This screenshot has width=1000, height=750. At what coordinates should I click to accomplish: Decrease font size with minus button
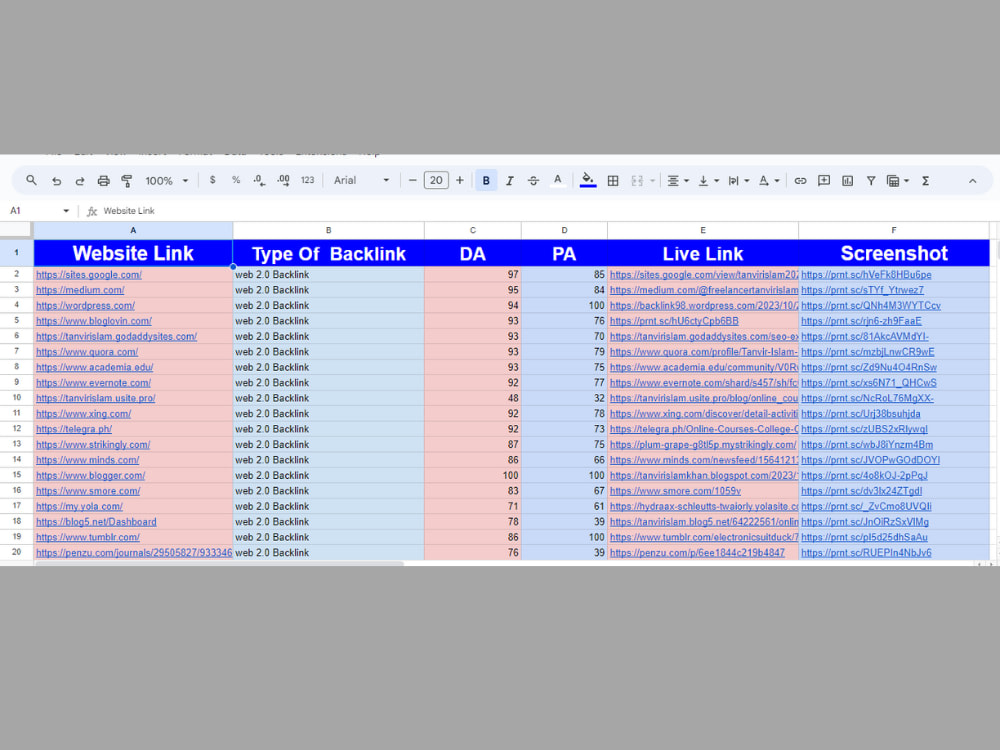tap(413, 180)
